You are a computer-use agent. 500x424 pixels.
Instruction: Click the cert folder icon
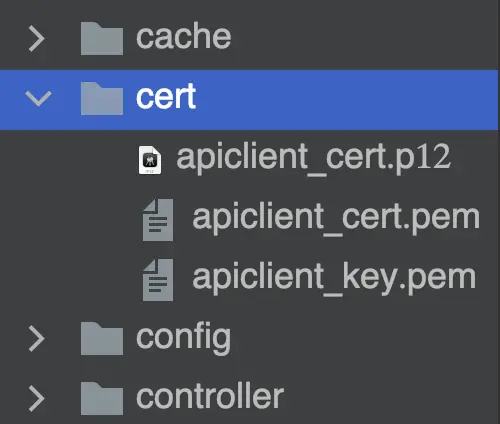[x=102, y=99]
